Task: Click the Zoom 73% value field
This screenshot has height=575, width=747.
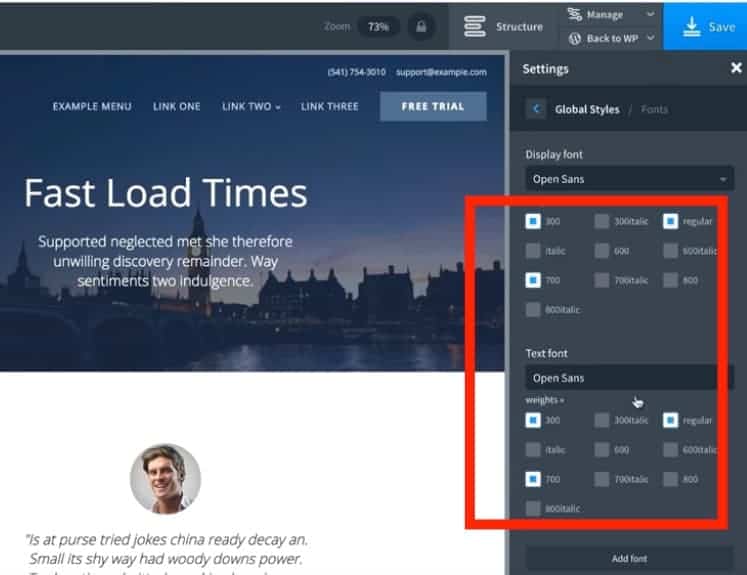Action: tap(378, 27)
